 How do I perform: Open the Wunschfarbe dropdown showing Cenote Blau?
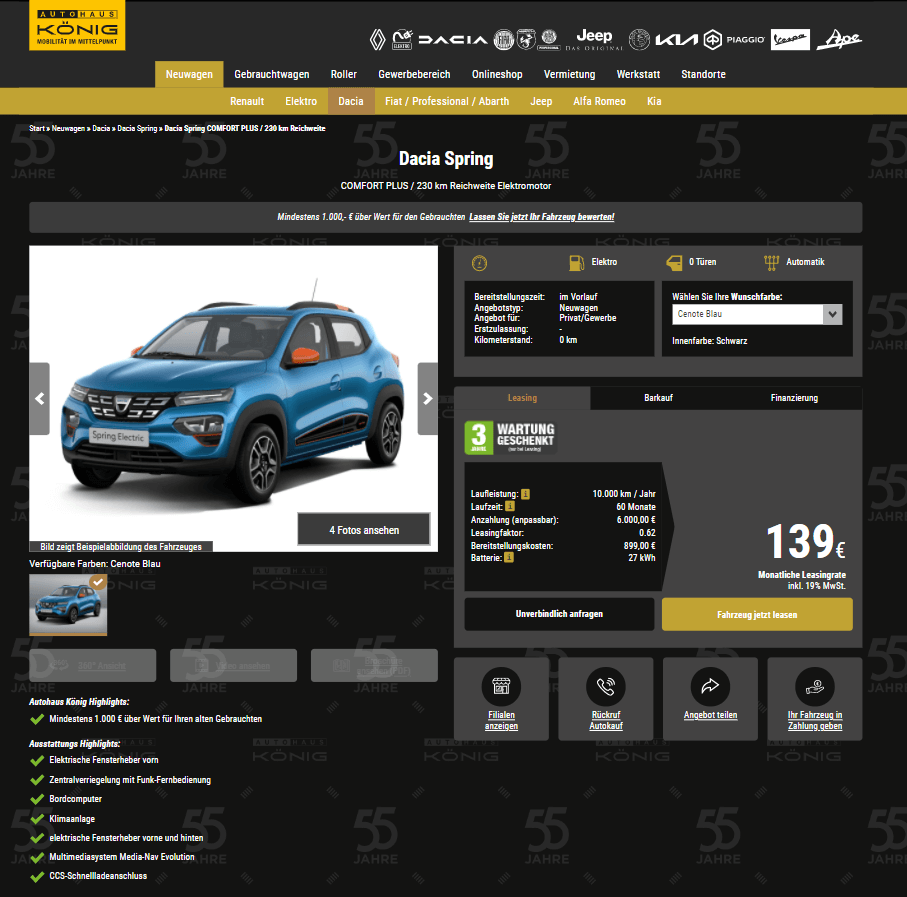pos(757,314)
